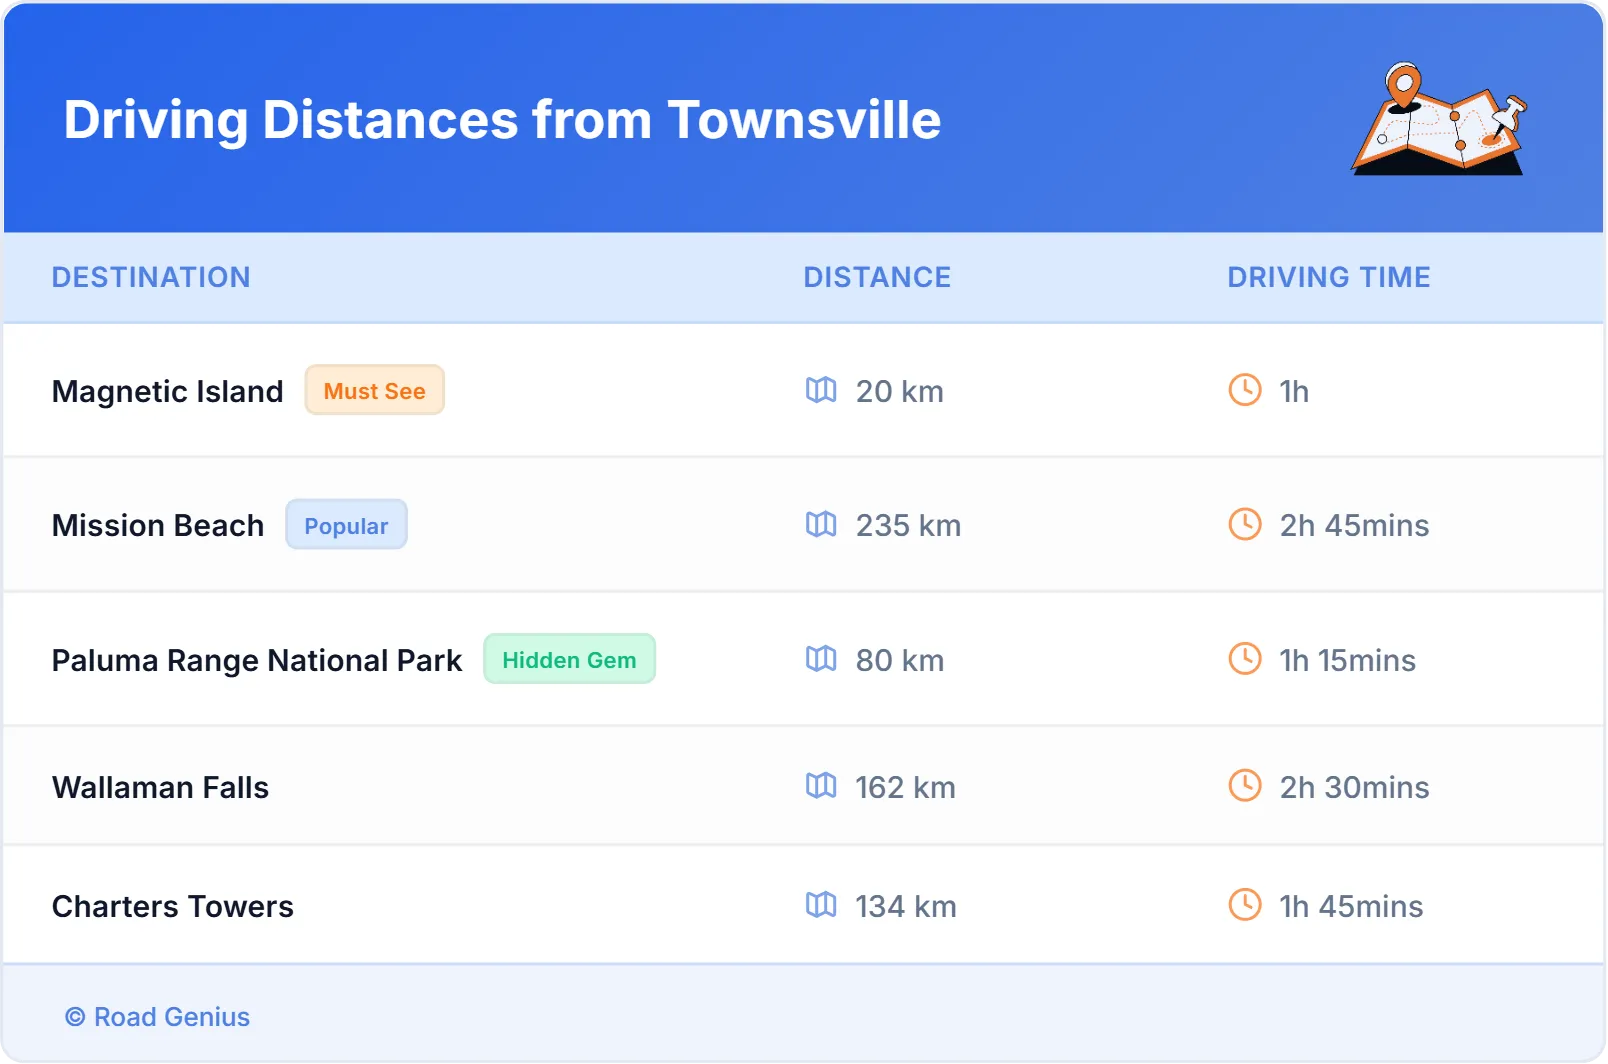Click the map icon beside 235 km
Screen dimensions: 1608x1064
click(x=821, y=524)
